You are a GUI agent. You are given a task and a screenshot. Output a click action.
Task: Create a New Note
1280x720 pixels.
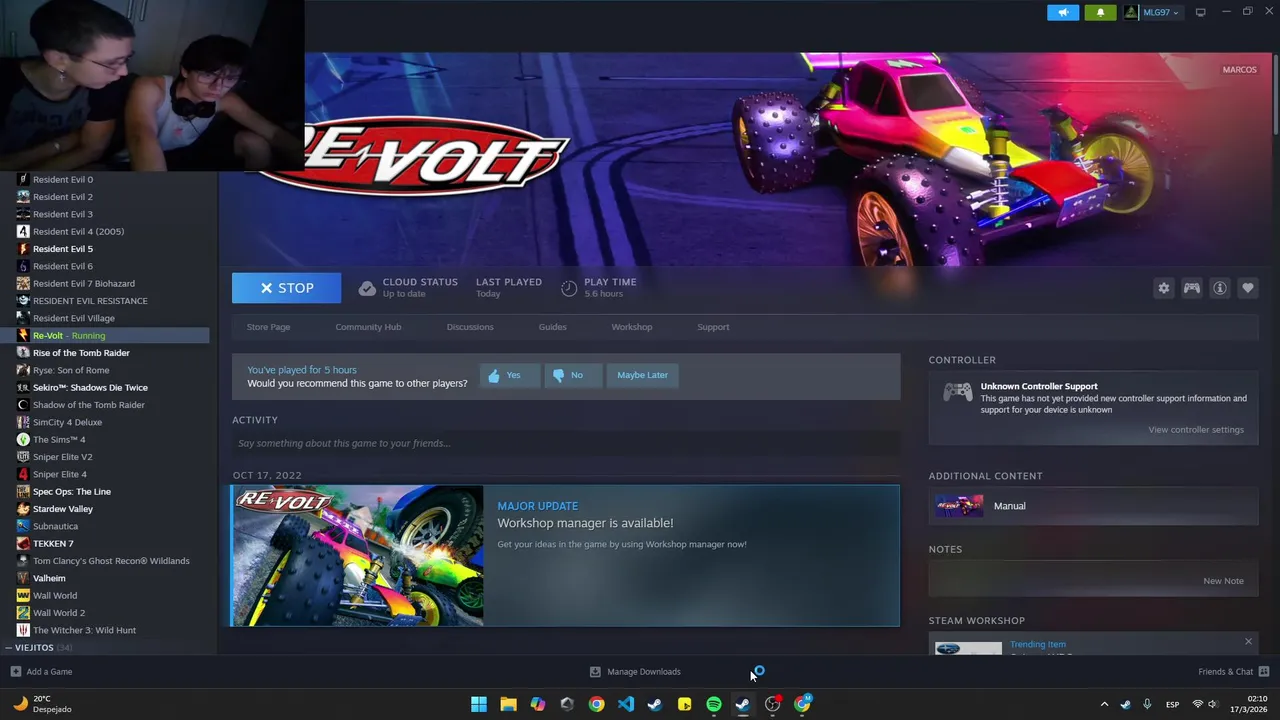(1223, 581)
